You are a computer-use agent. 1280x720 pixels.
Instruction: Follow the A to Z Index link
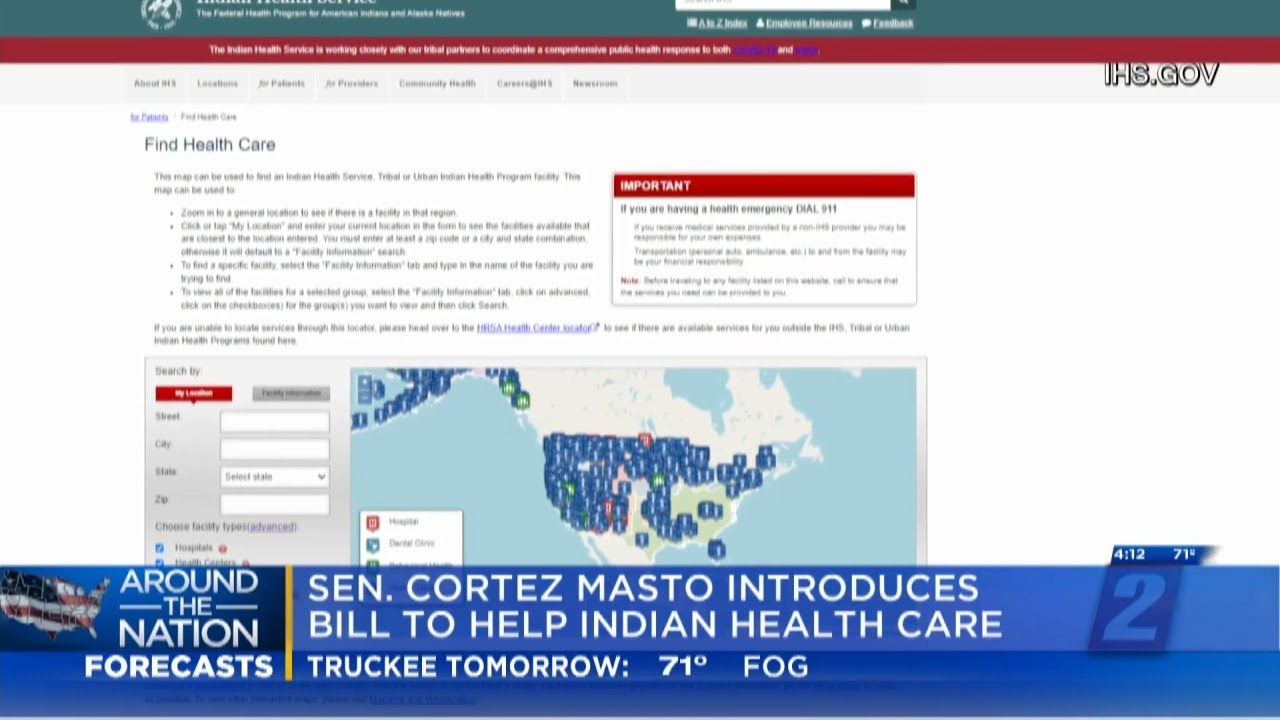(x=723, y=23)
